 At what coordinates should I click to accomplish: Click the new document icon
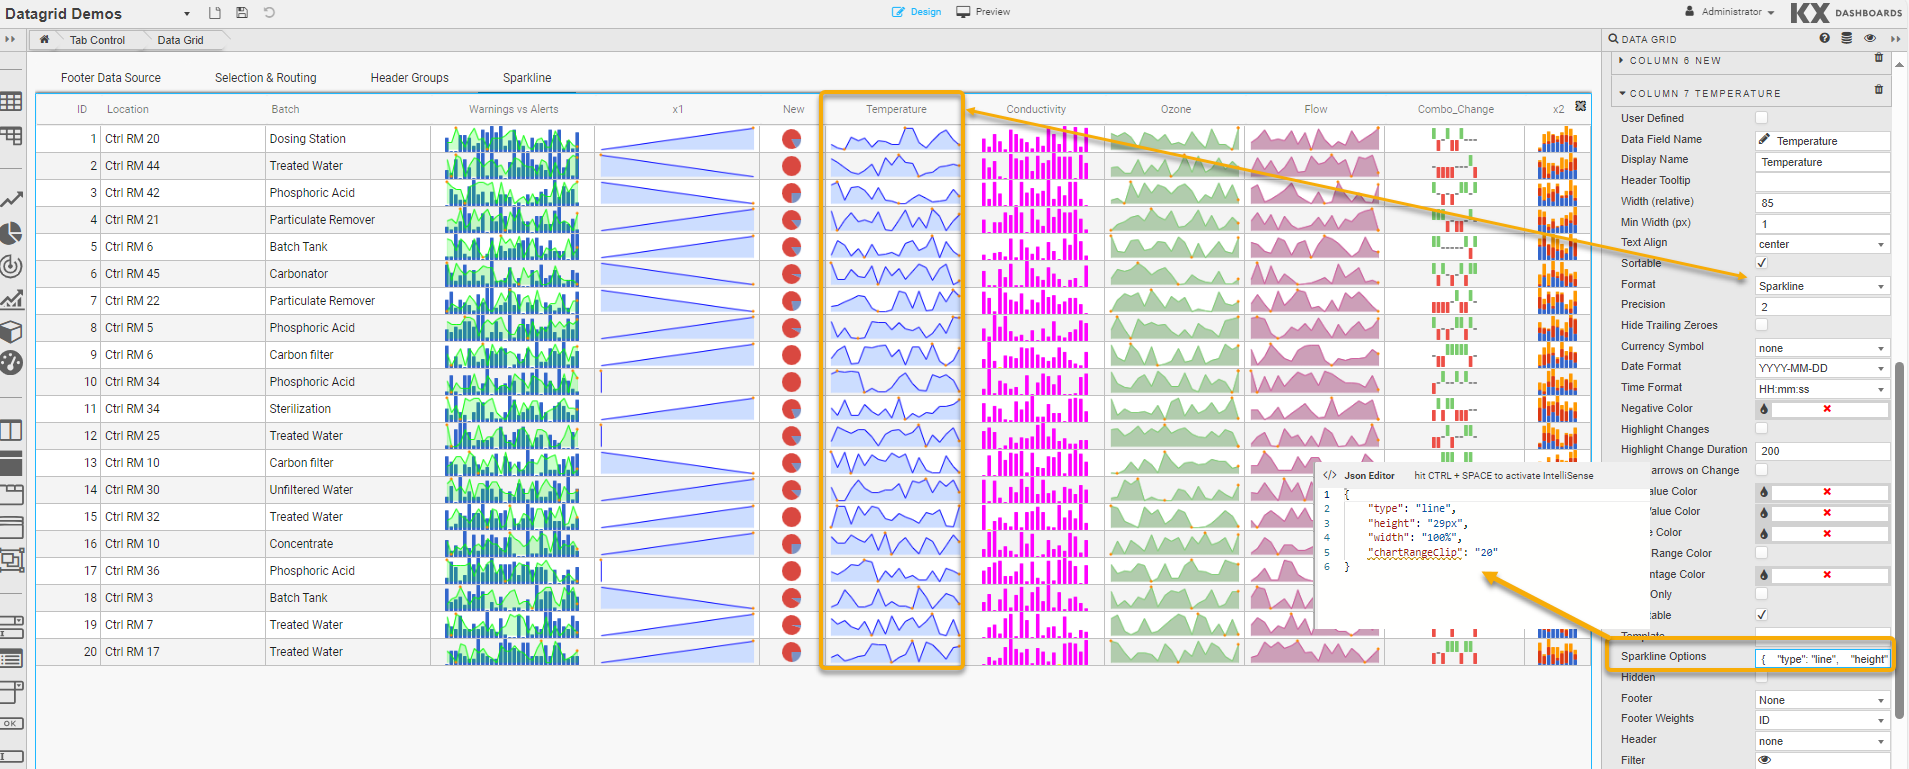coord(215,13)
